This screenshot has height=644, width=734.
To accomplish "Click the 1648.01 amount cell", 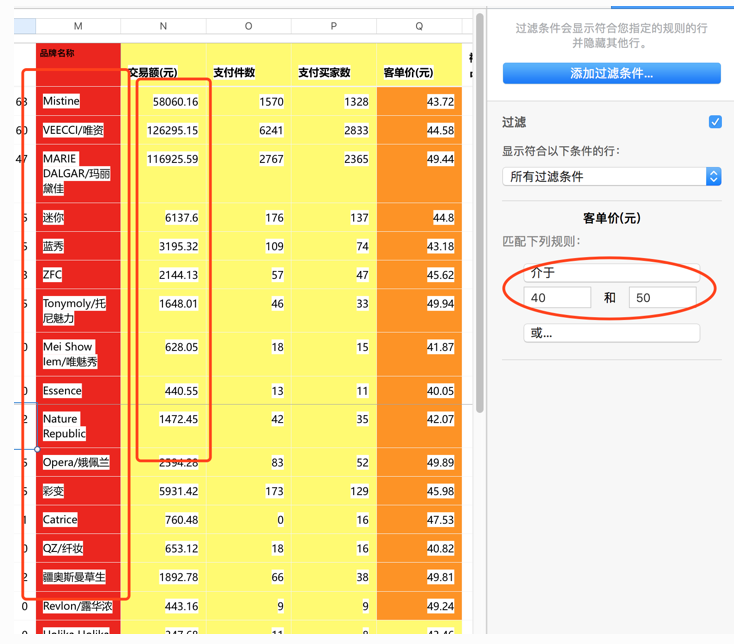I will (x=163, y=311).
